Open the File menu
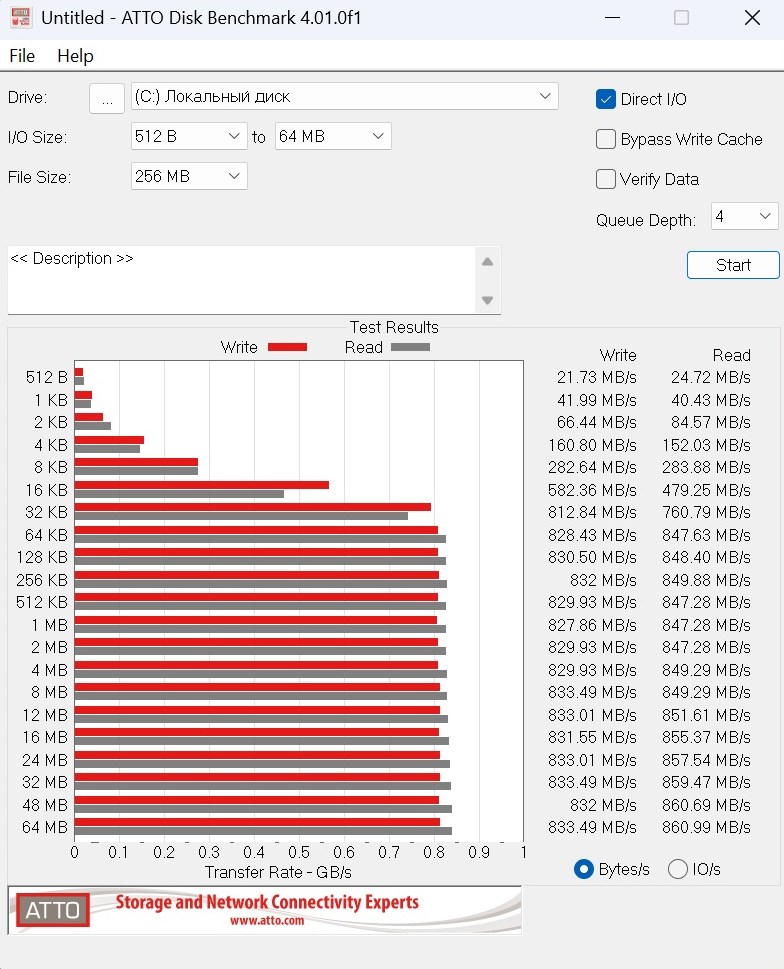The image size is (784, 969). (22, 56)
